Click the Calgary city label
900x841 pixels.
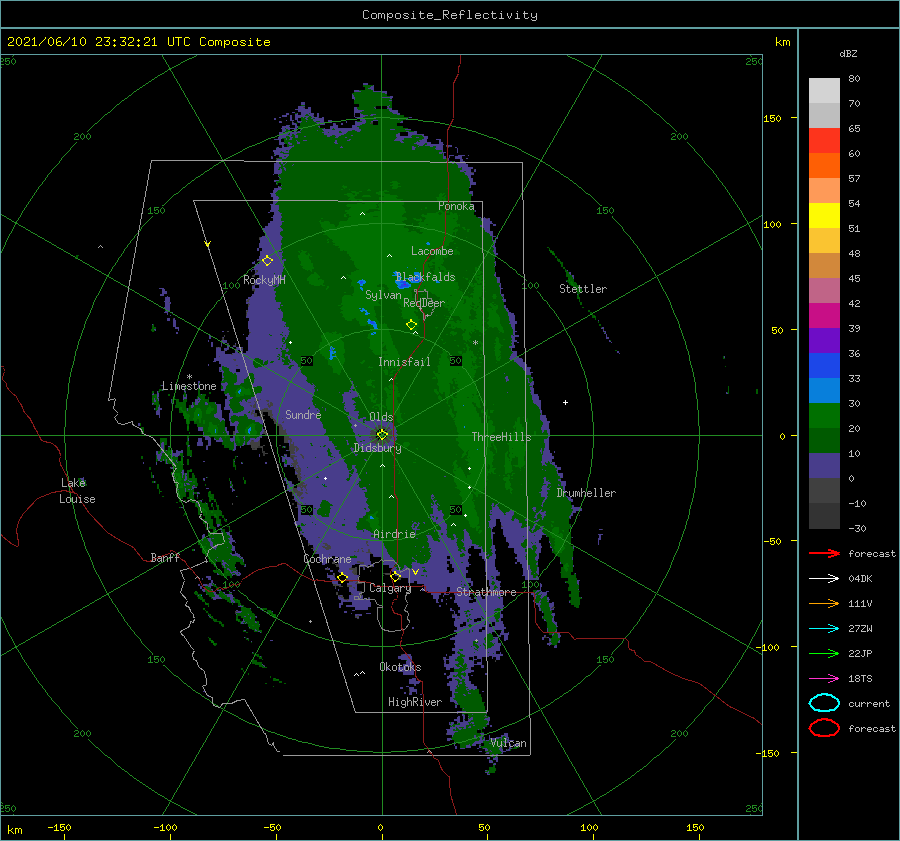click(390, 588)
